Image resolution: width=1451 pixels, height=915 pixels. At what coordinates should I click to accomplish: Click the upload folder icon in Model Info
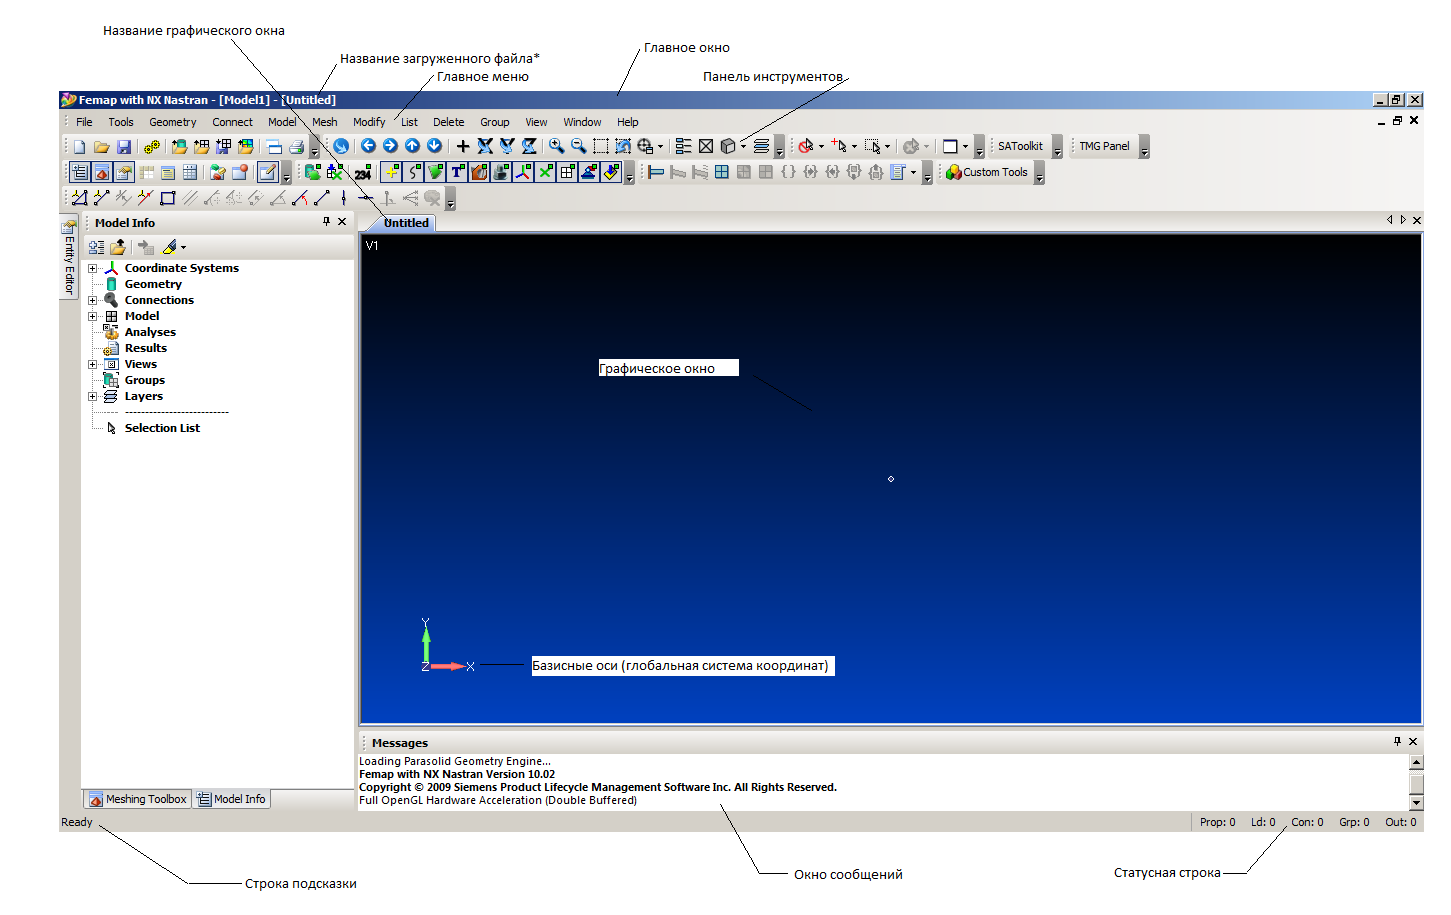pos(118,247)
